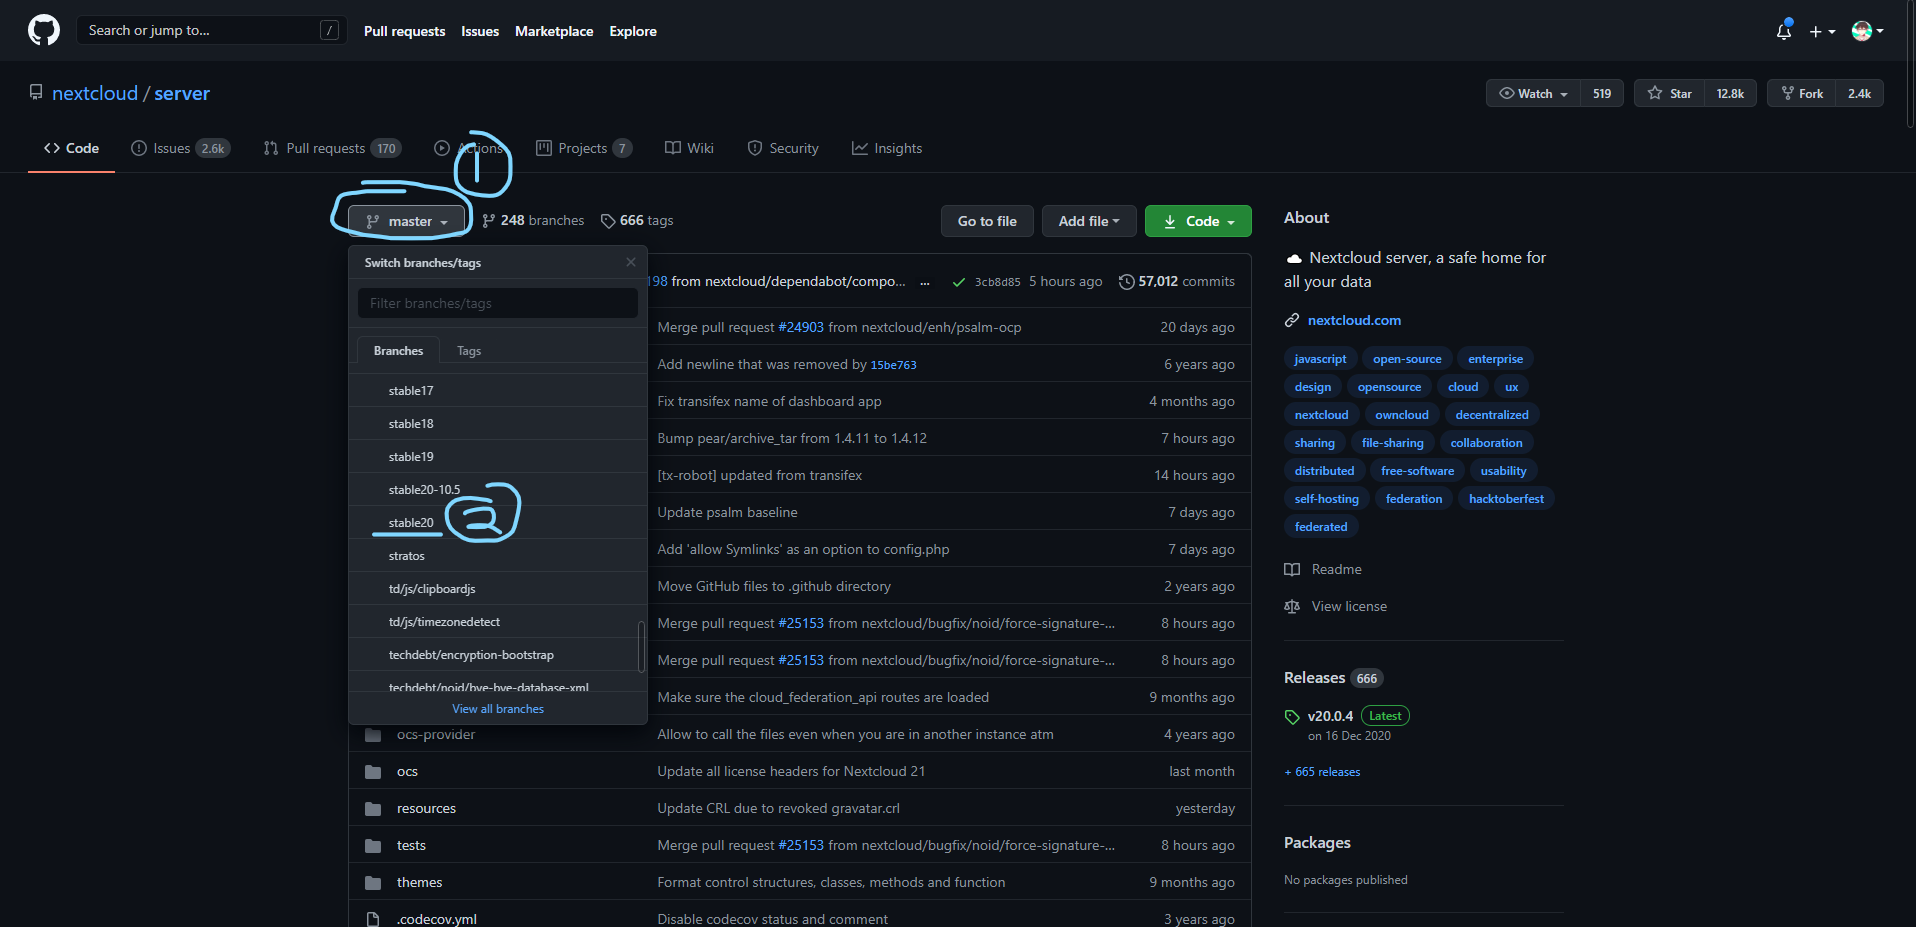Open the Wiki tab
Screen dimensions: 1916x927
coord(689,148)
